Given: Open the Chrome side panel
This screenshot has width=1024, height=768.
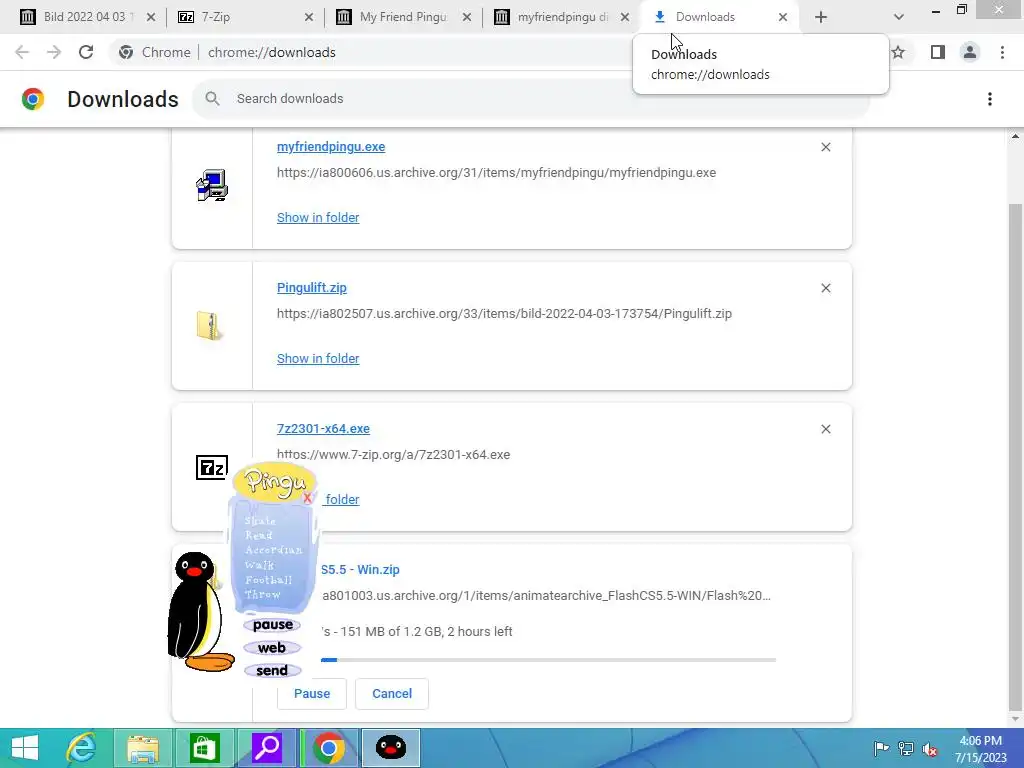Looking at the screenshot, I should point(938,52).
